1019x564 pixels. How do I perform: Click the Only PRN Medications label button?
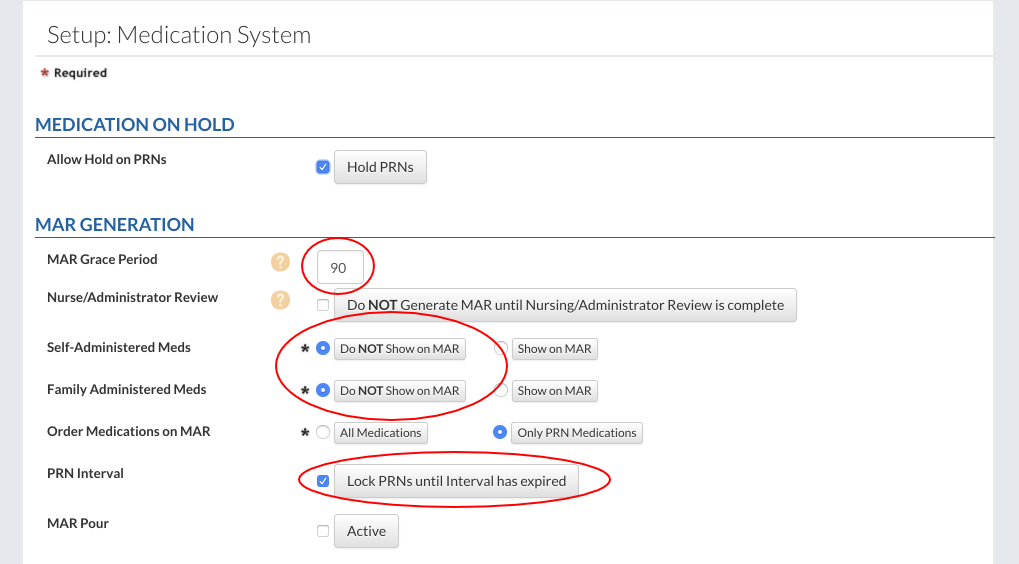coord(576,433)
